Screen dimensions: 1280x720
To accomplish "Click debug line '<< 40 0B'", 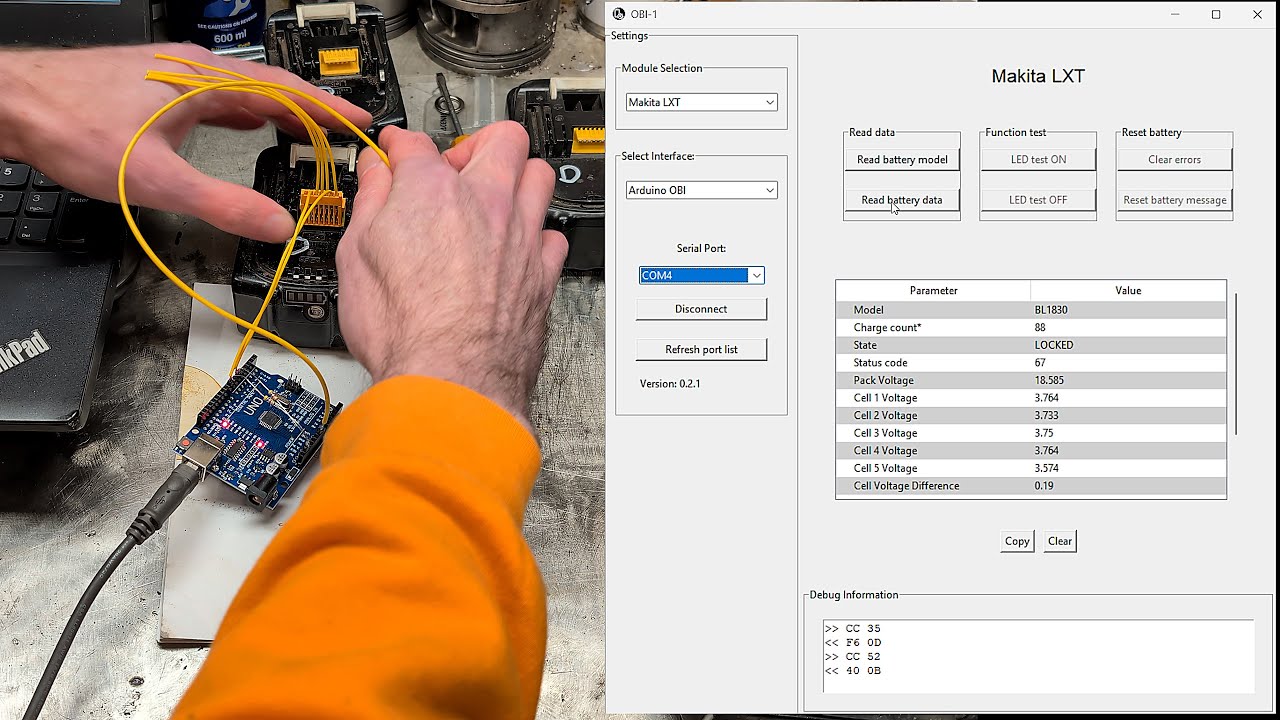I will click(853, 671).
